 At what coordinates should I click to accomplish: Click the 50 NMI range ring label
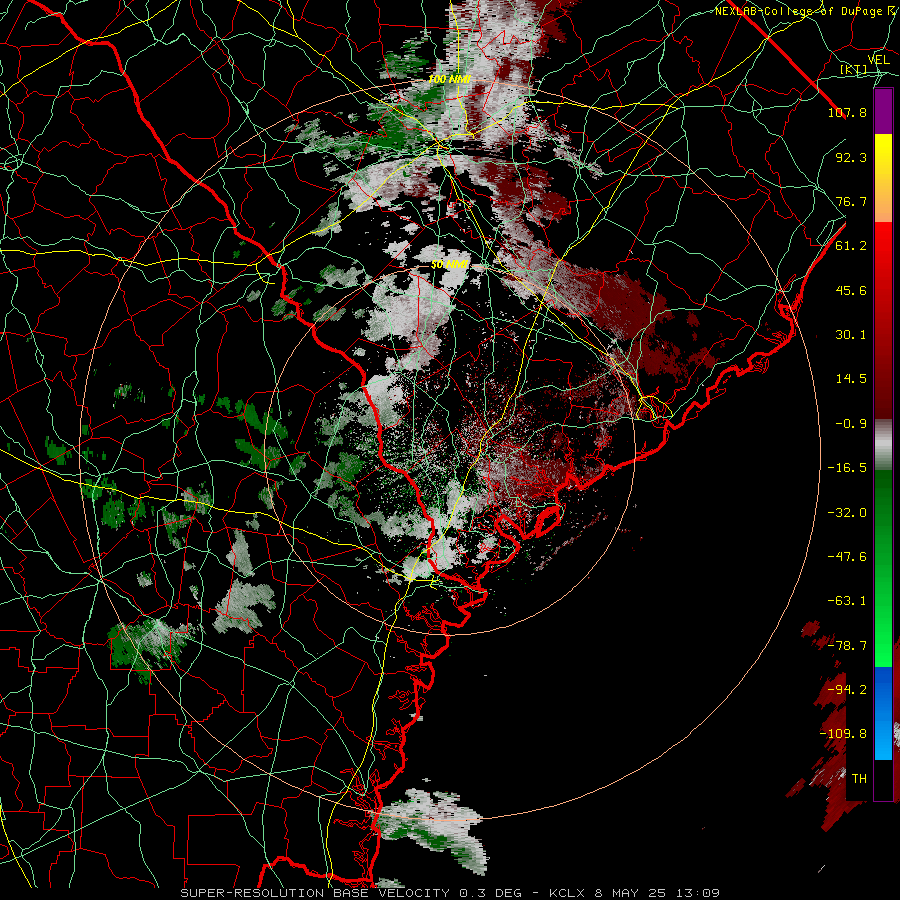pyautogui.click(x=450, y=265)
